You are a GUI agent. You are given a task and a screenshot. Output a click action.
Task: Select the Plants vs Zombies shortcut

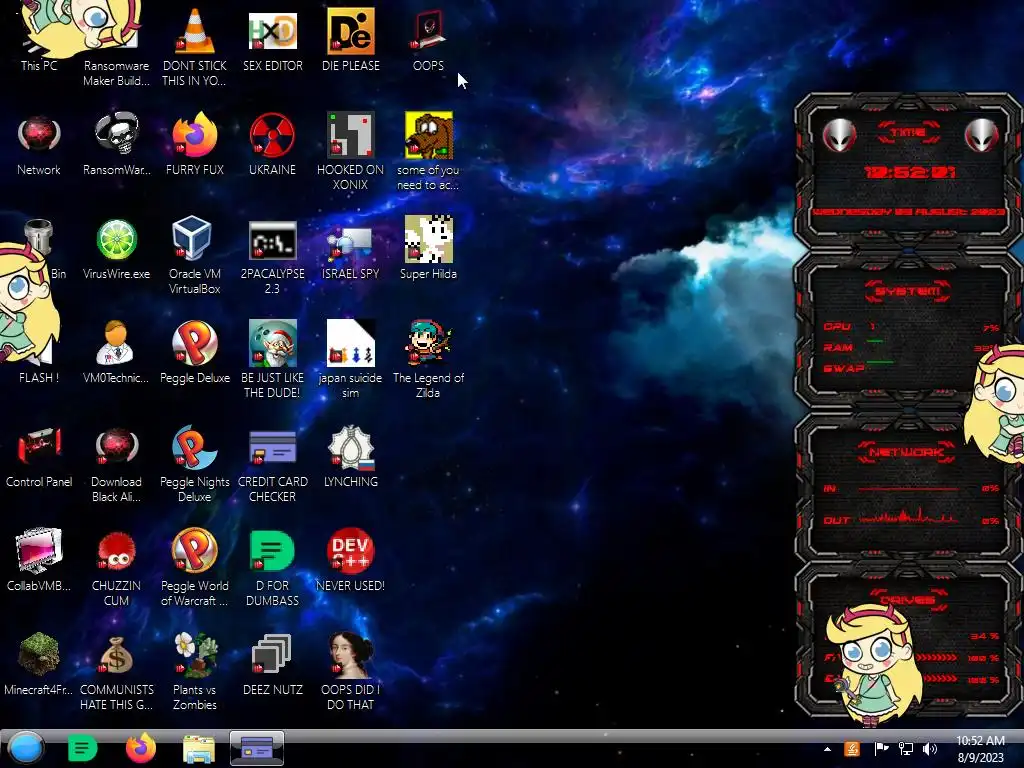[x=195, y=671]
